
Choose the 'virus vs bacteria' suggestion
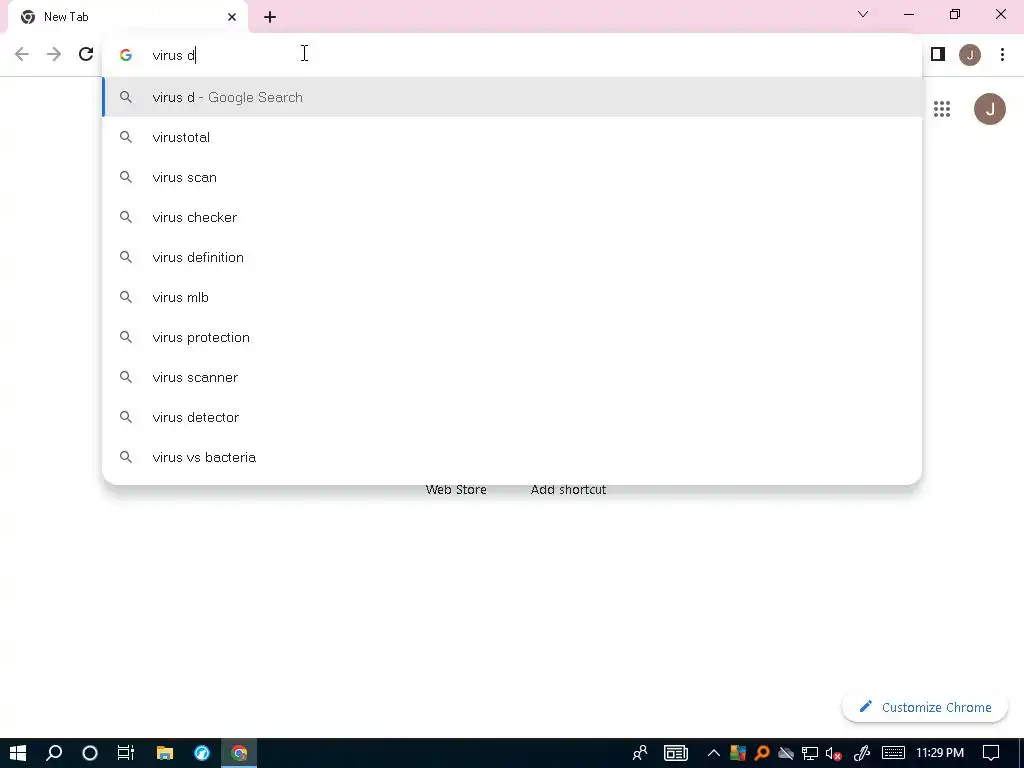point(512,457)
